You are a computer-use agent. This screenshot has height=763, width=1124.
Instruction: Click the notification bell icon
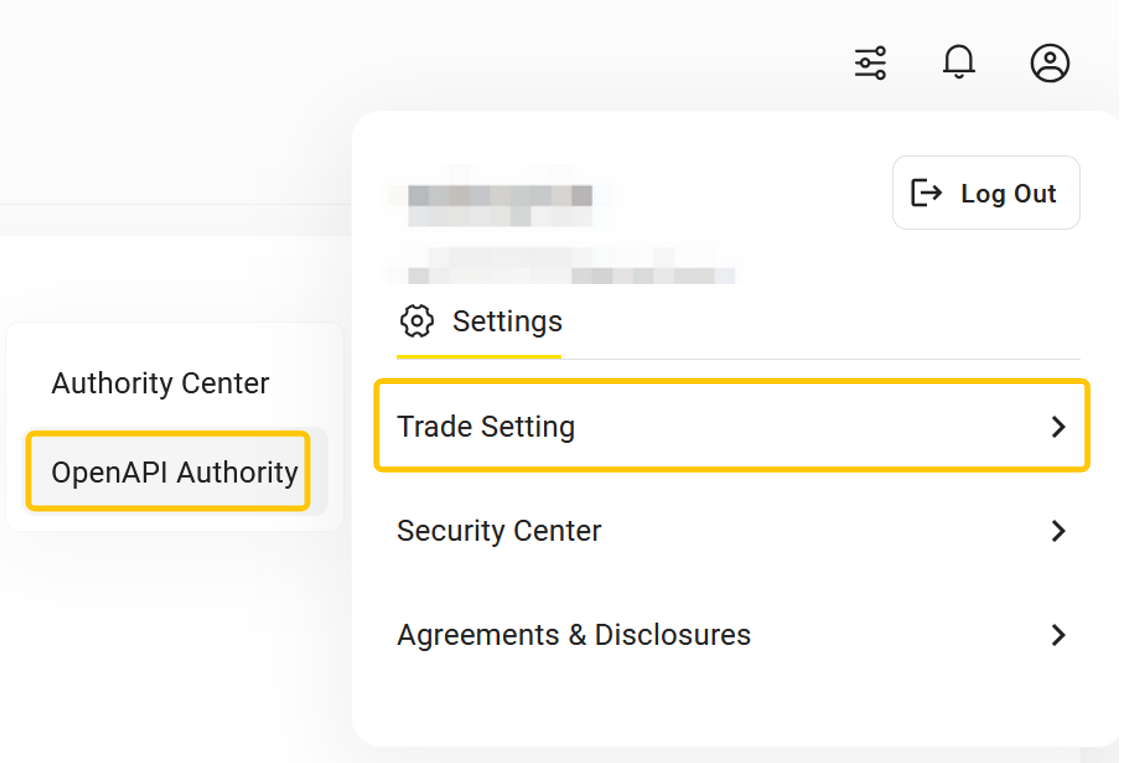pyautogui.click(x=959, y=63)
